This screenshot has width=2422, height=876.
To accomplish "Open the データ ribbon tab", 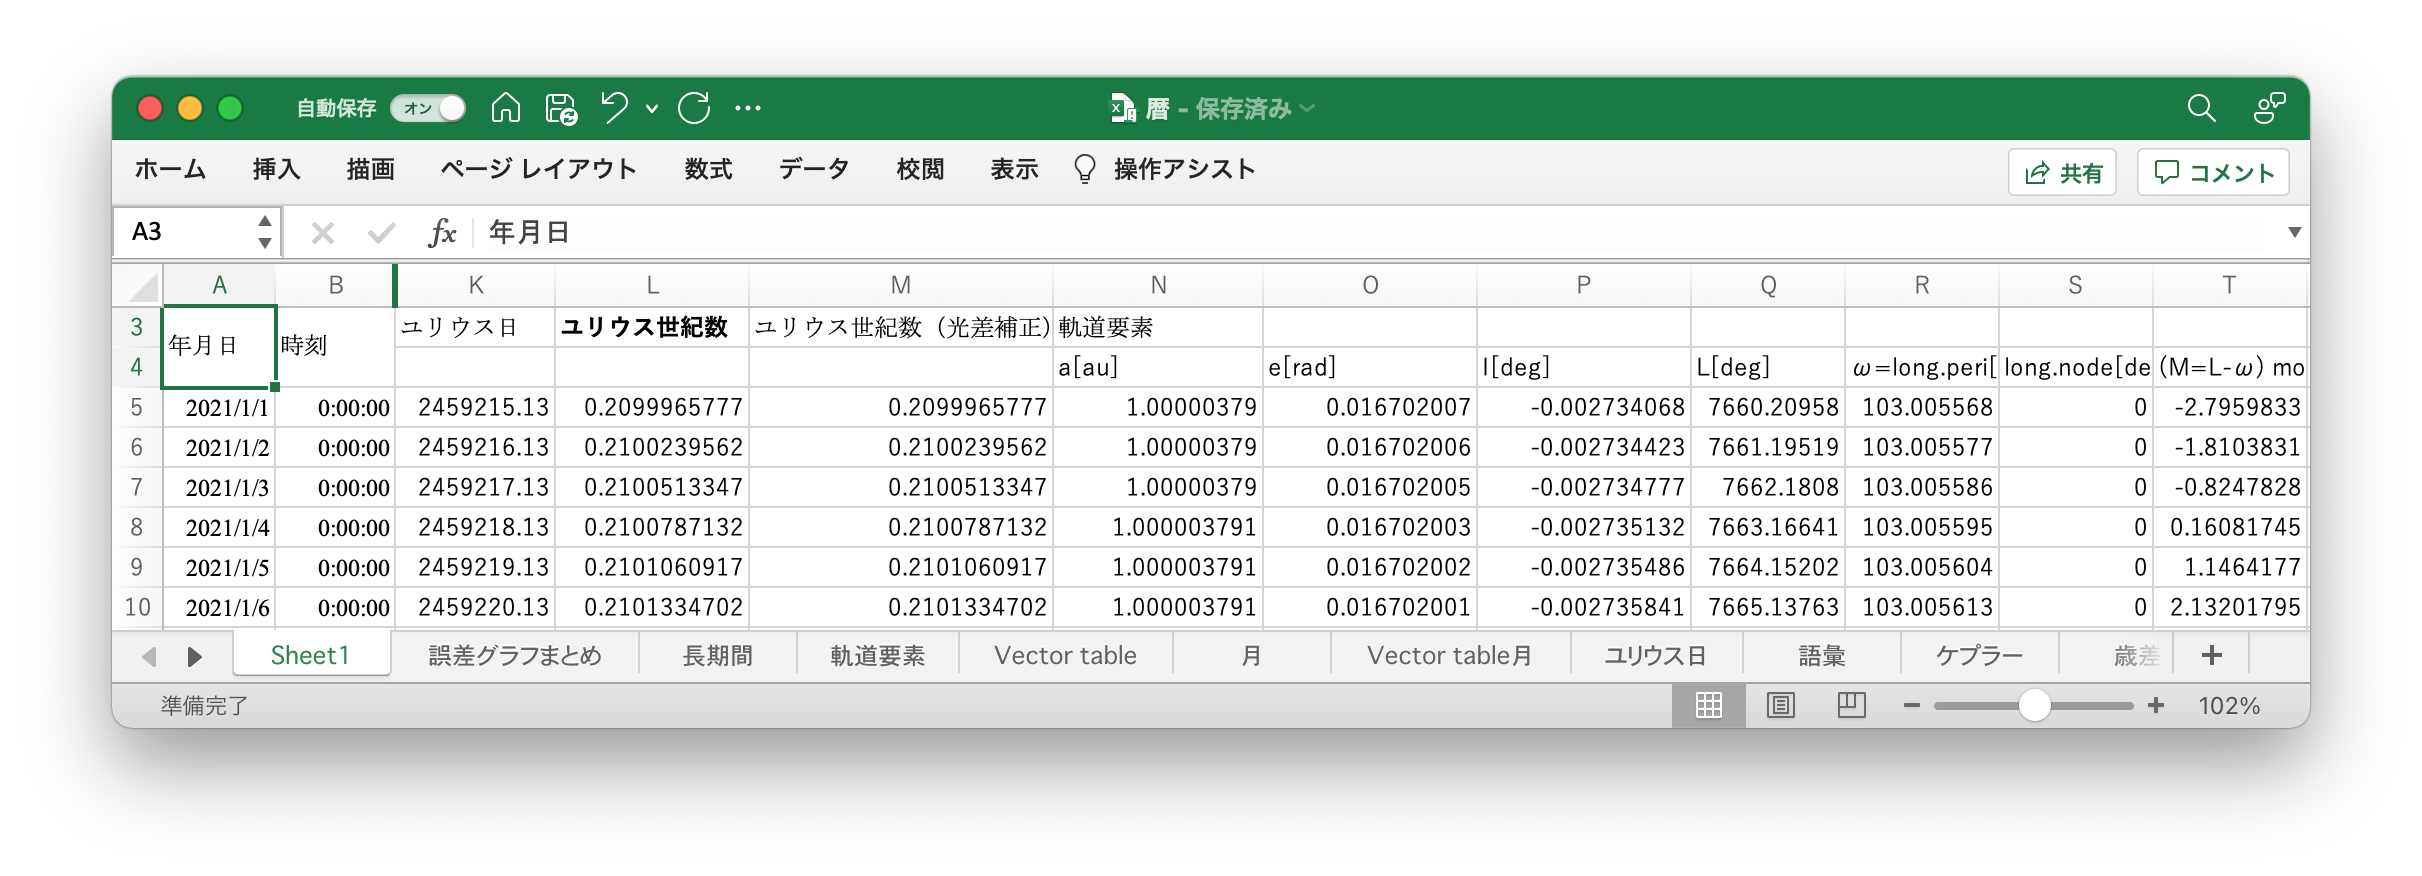I will pyautogui.click(x=814, y=169).
